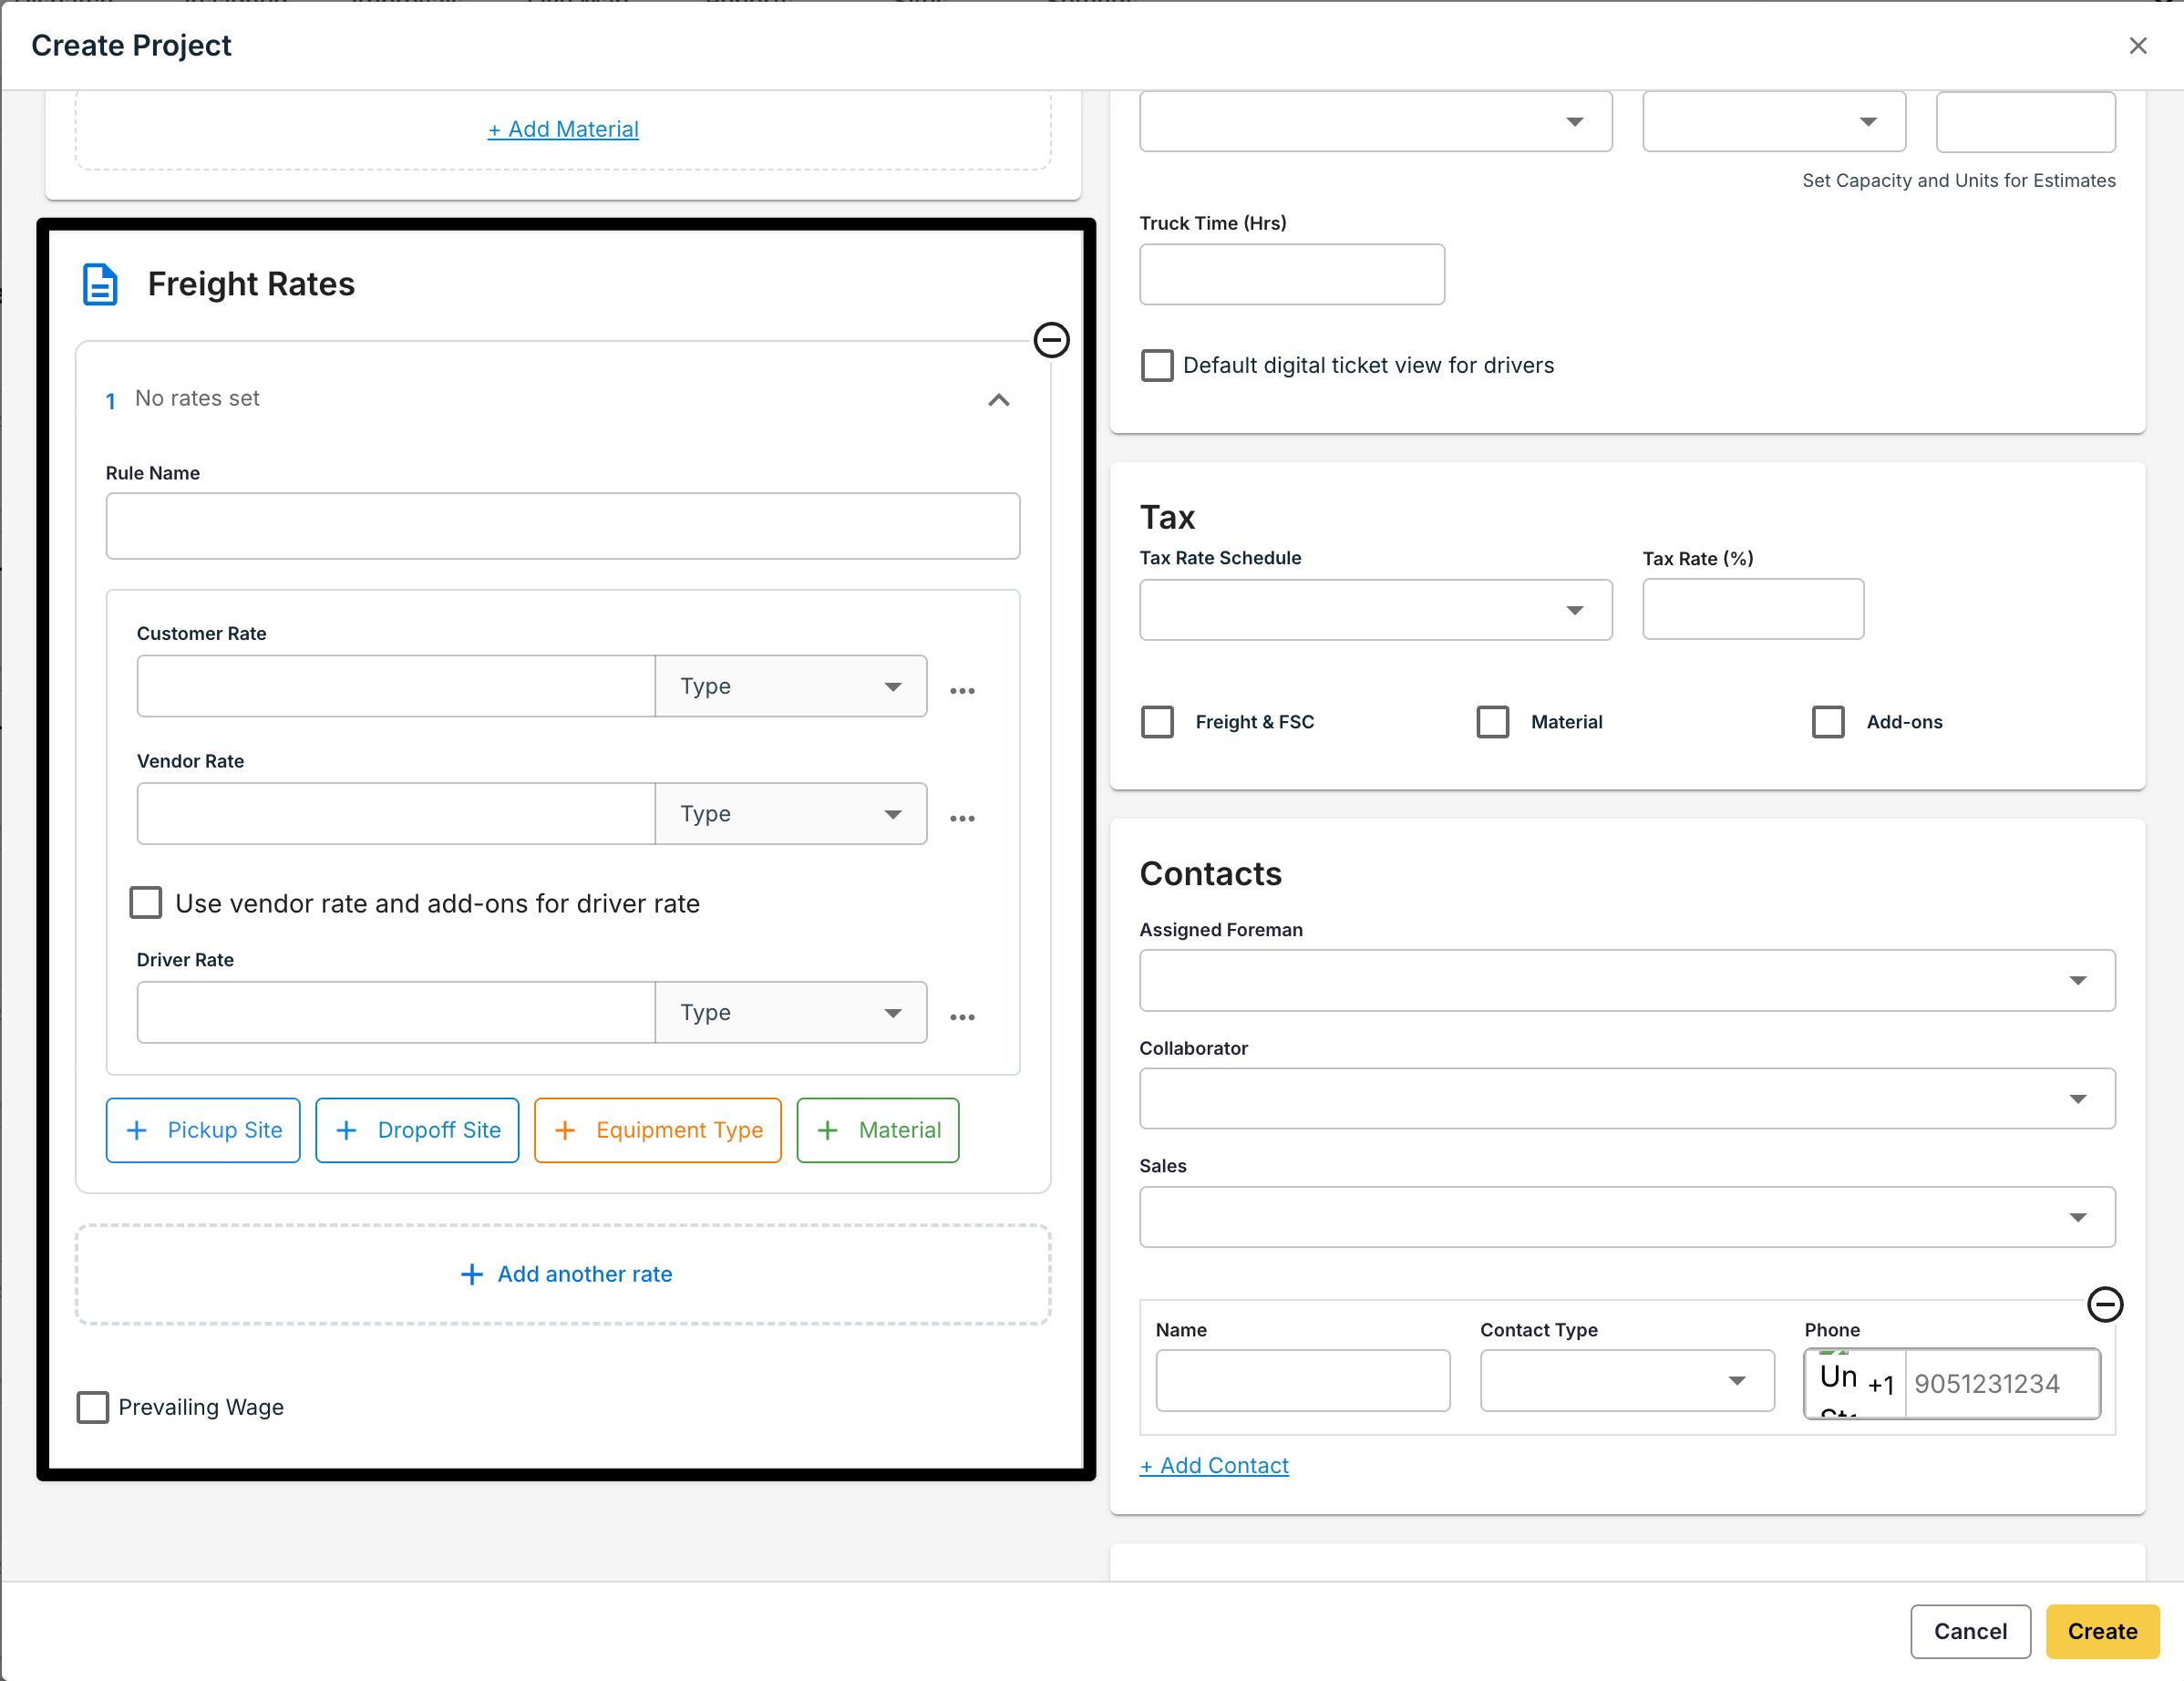Click the Cancel button

(x=1970, y=1631)
